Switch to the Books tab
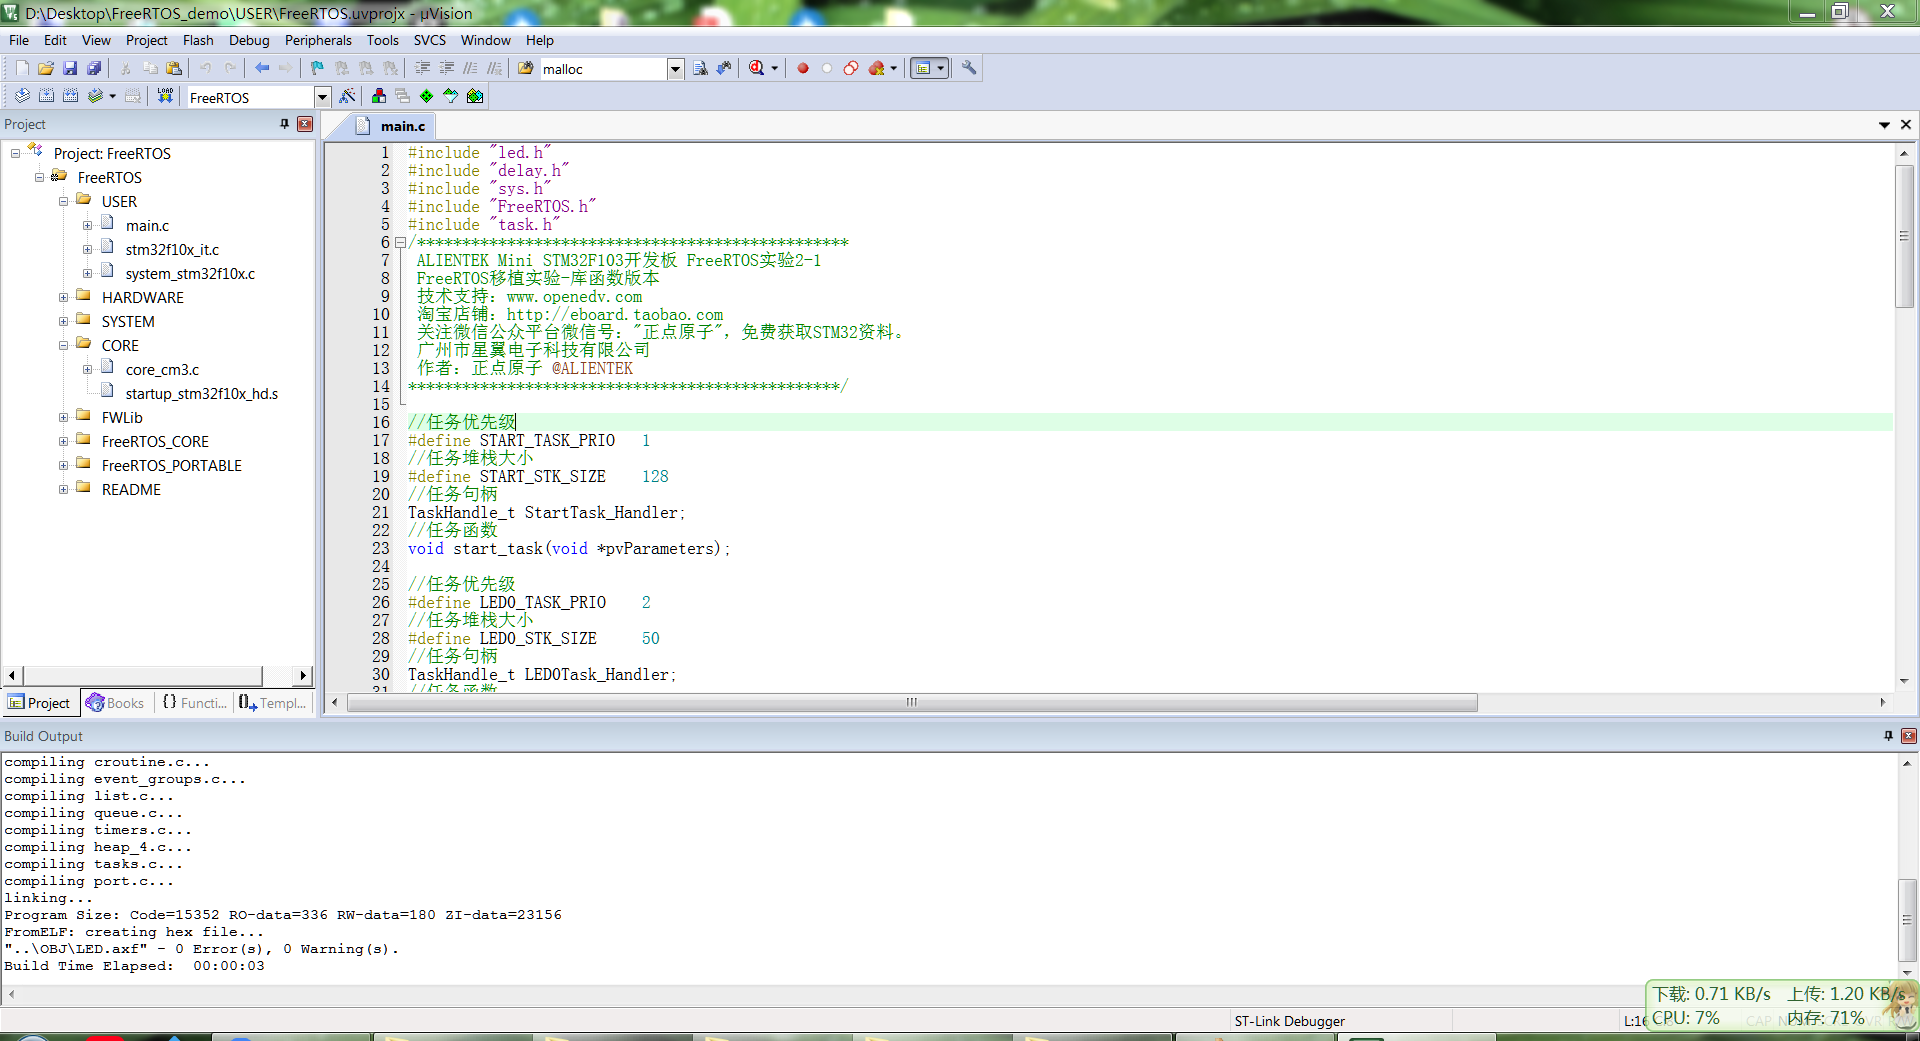This screenshot has width=1920, height=1041. point(115,703)
